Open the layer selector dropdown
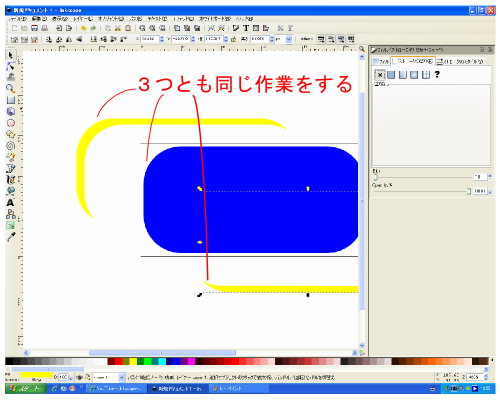This screenshot has height=400, width=500. pos(122,377)
